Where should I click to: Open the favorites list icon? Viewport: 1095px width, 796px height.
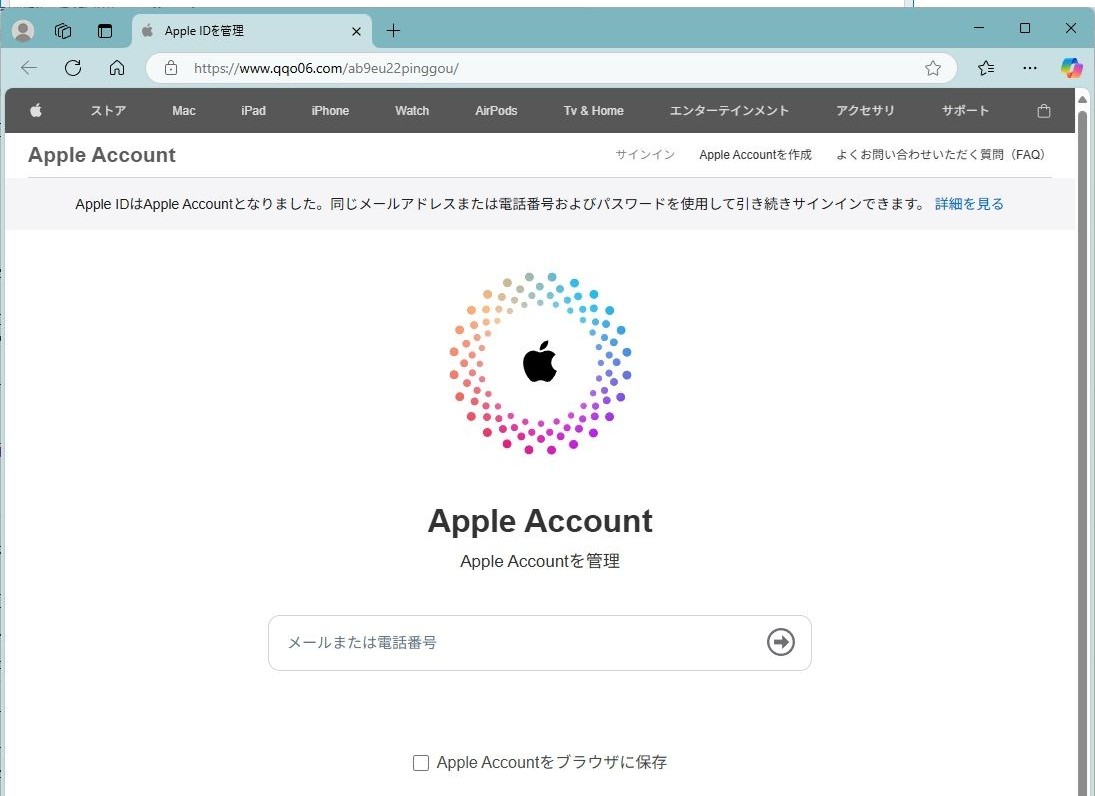985,68
